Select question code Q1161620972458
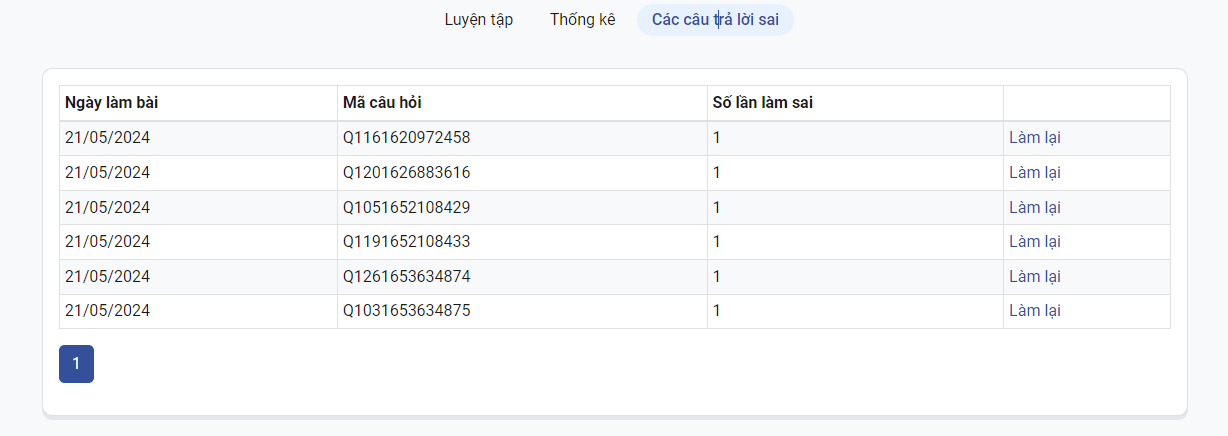The width and height of the screenshot is (1228, 436). click(x=406, y=138)
